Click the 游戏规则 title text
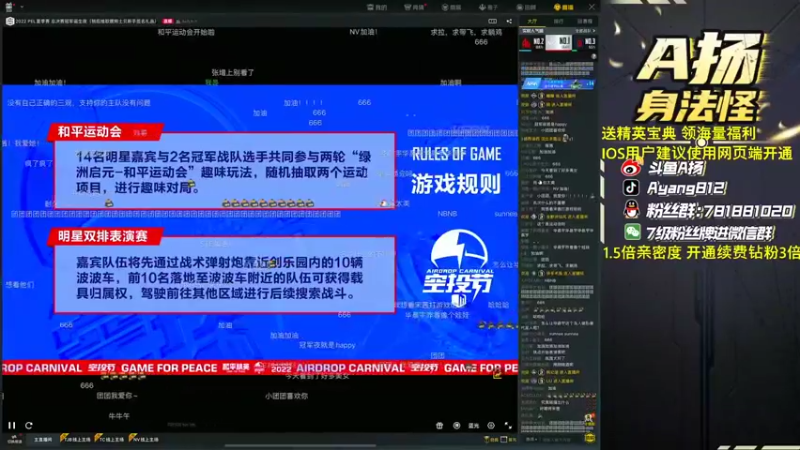The height and width of the screenshot is (450, 800). pos(455,184)
